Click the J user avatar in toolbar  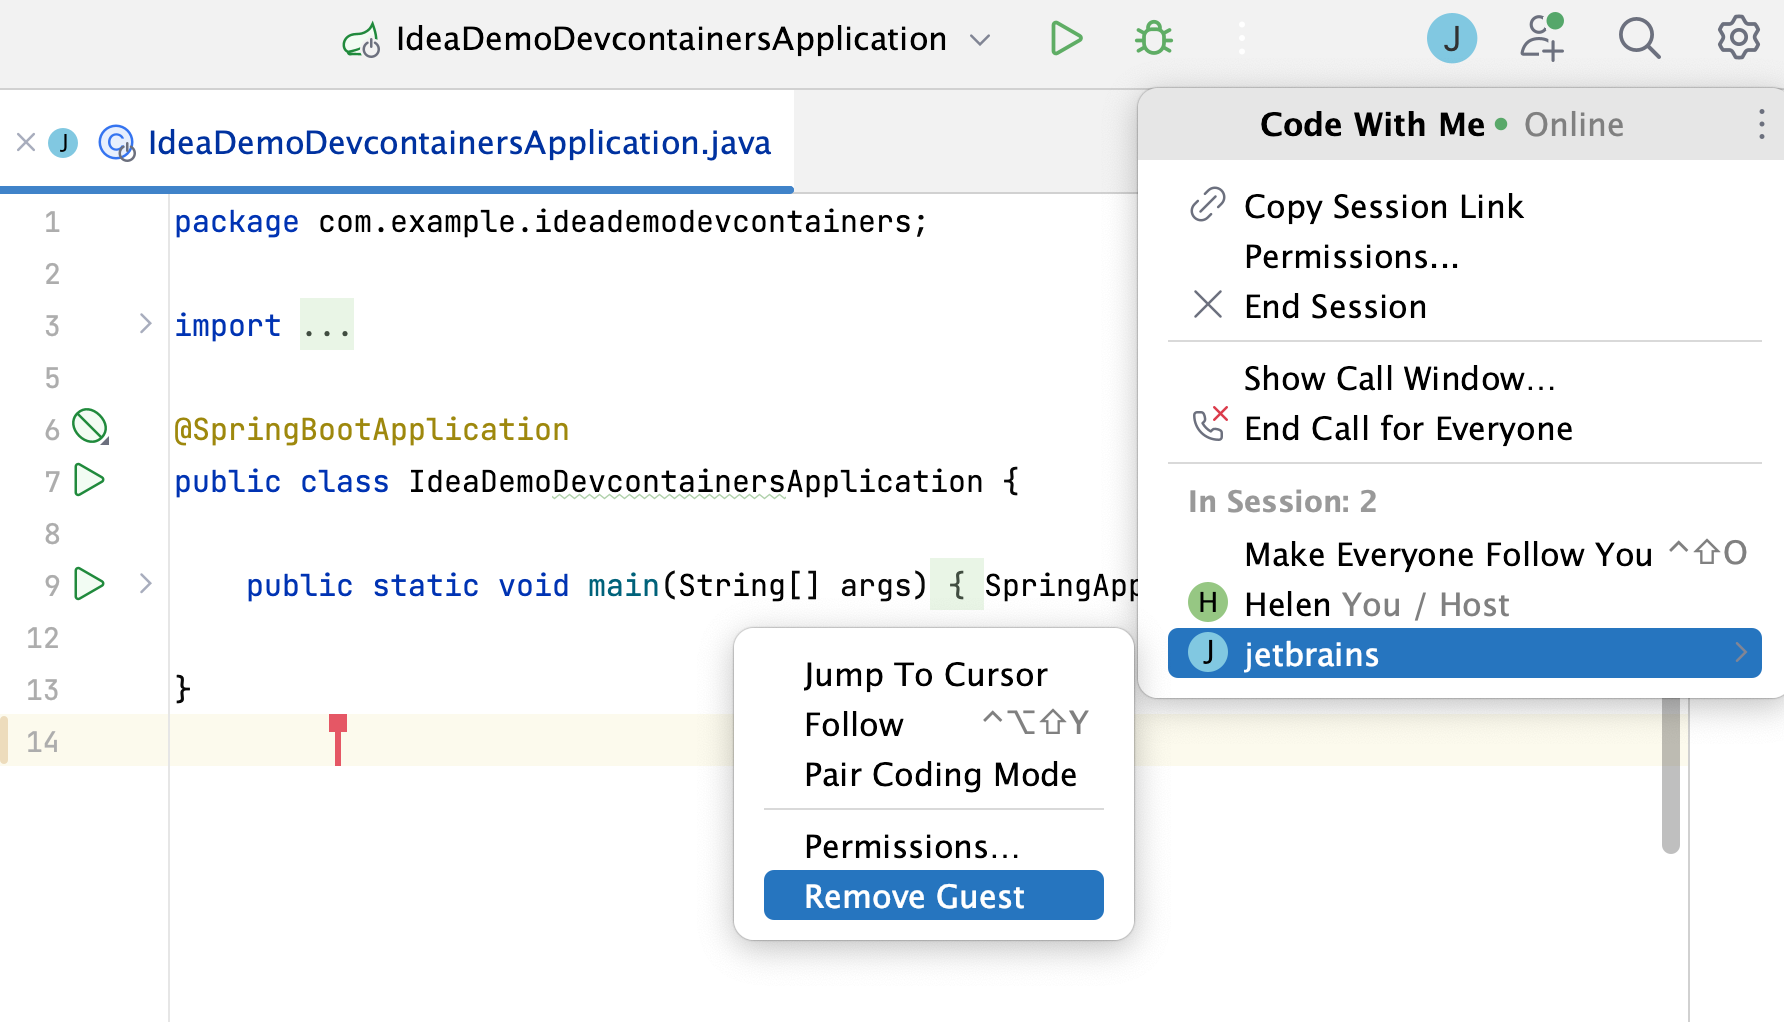click(x=1451, y=39)
